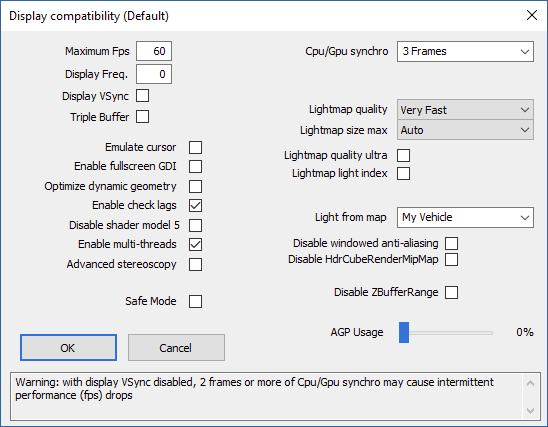Tick Optimize dynamic geometry
Image resolution: width=548 pixels, height=427 pixels.
point(195,186)
